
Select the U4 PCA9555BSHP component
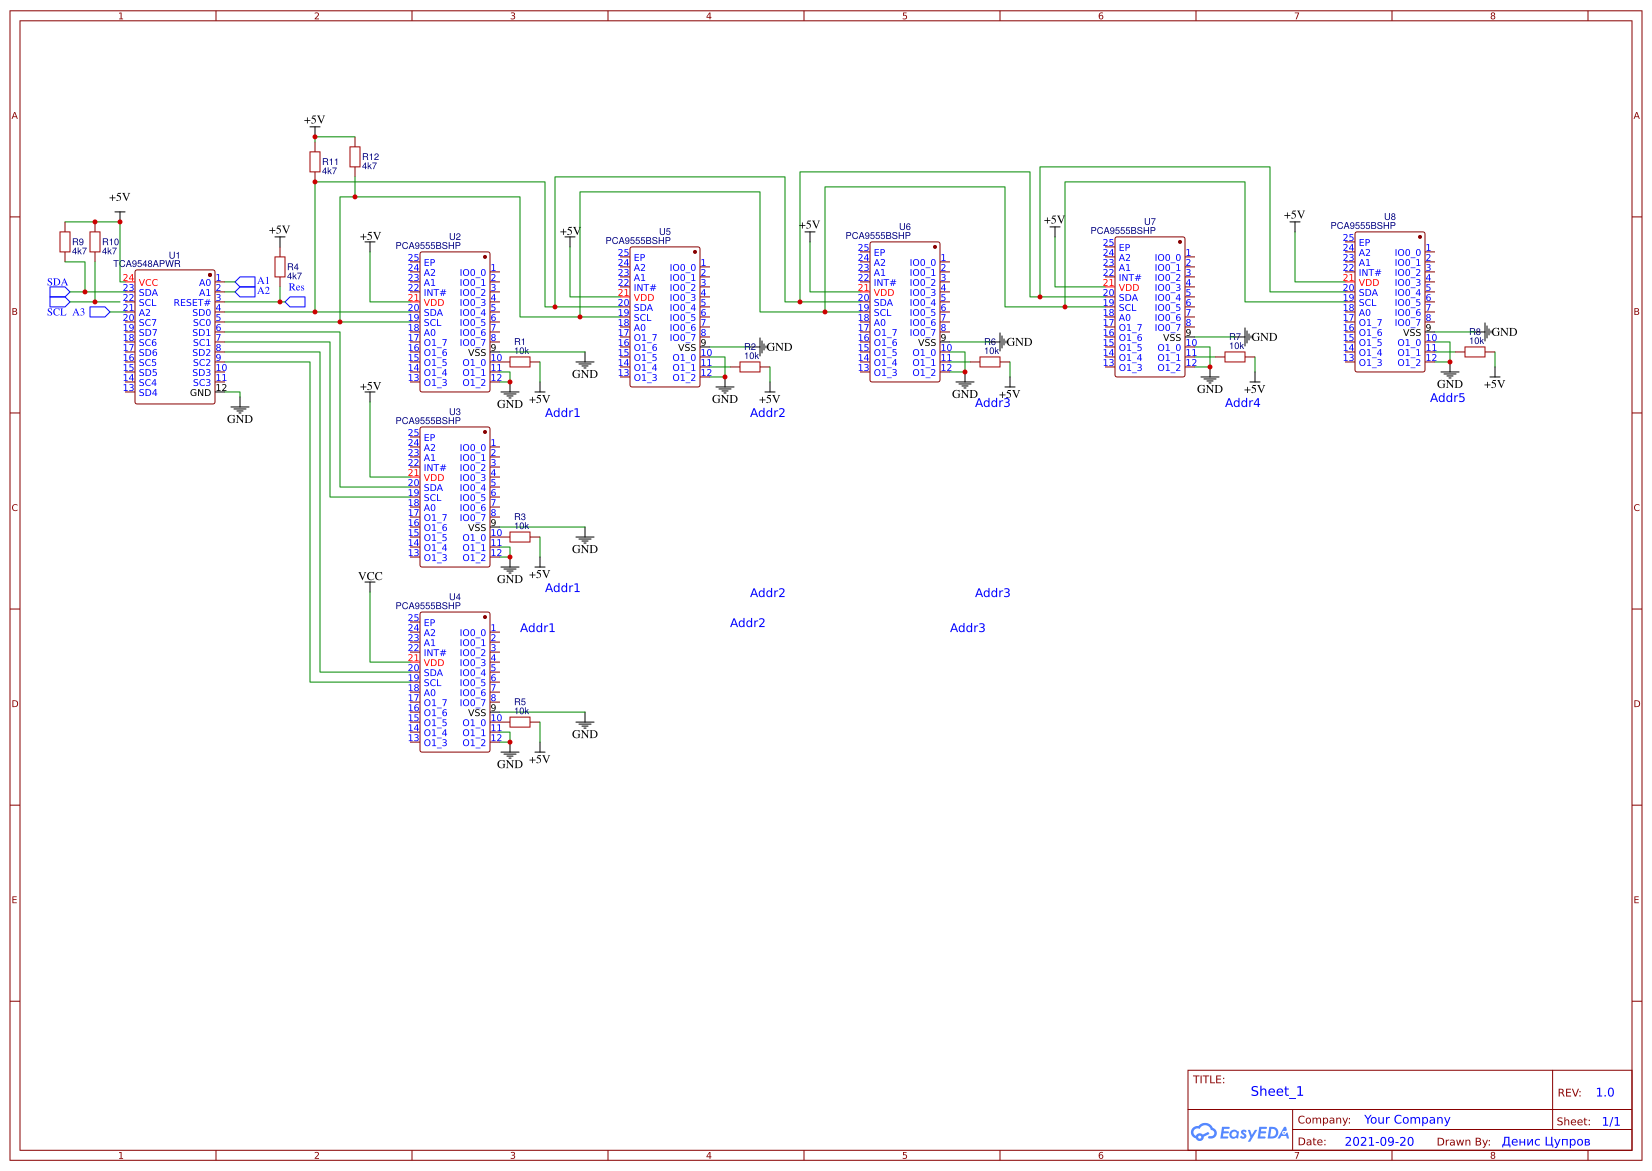[455, 680]
